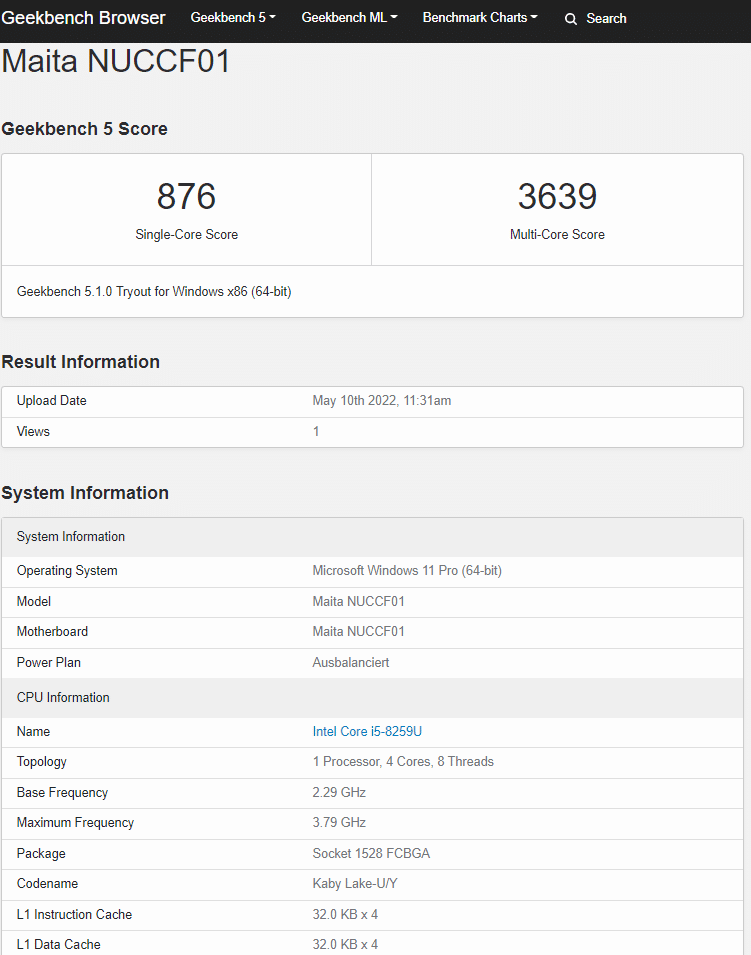
Task: Select L1 Instruction Cache value 32.0 KB x 4
Action: [345, 915]
